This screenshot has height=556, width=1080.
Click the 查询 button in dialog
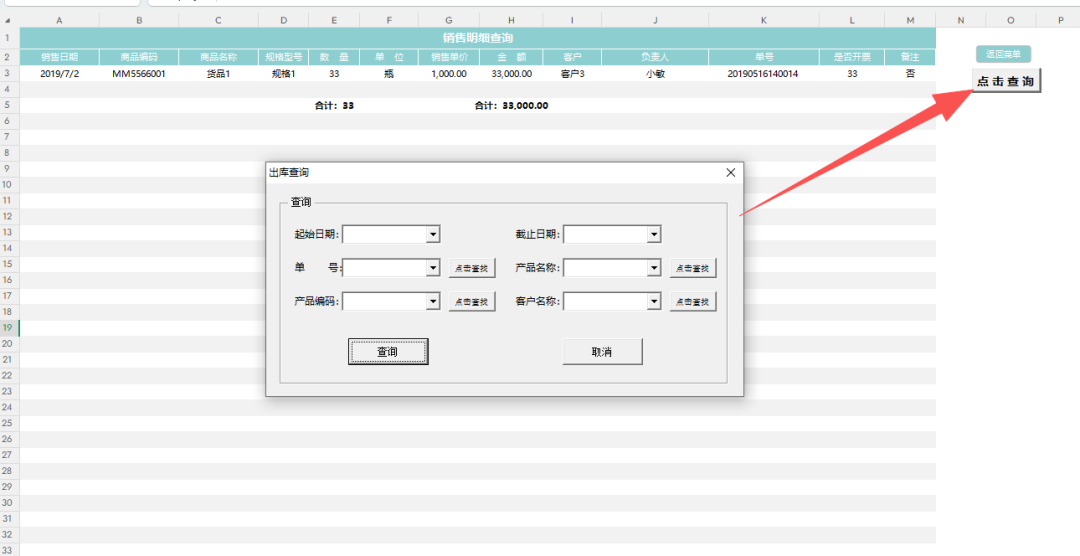click(388, 352)
